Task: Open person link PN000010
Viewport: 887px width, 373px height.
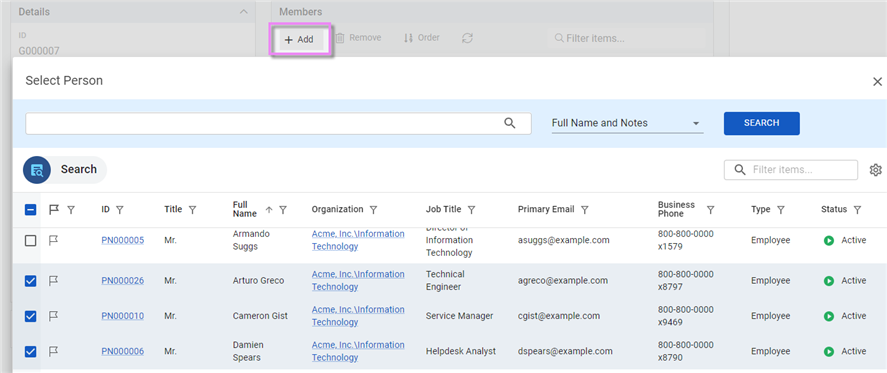Action: pos(122,316)
